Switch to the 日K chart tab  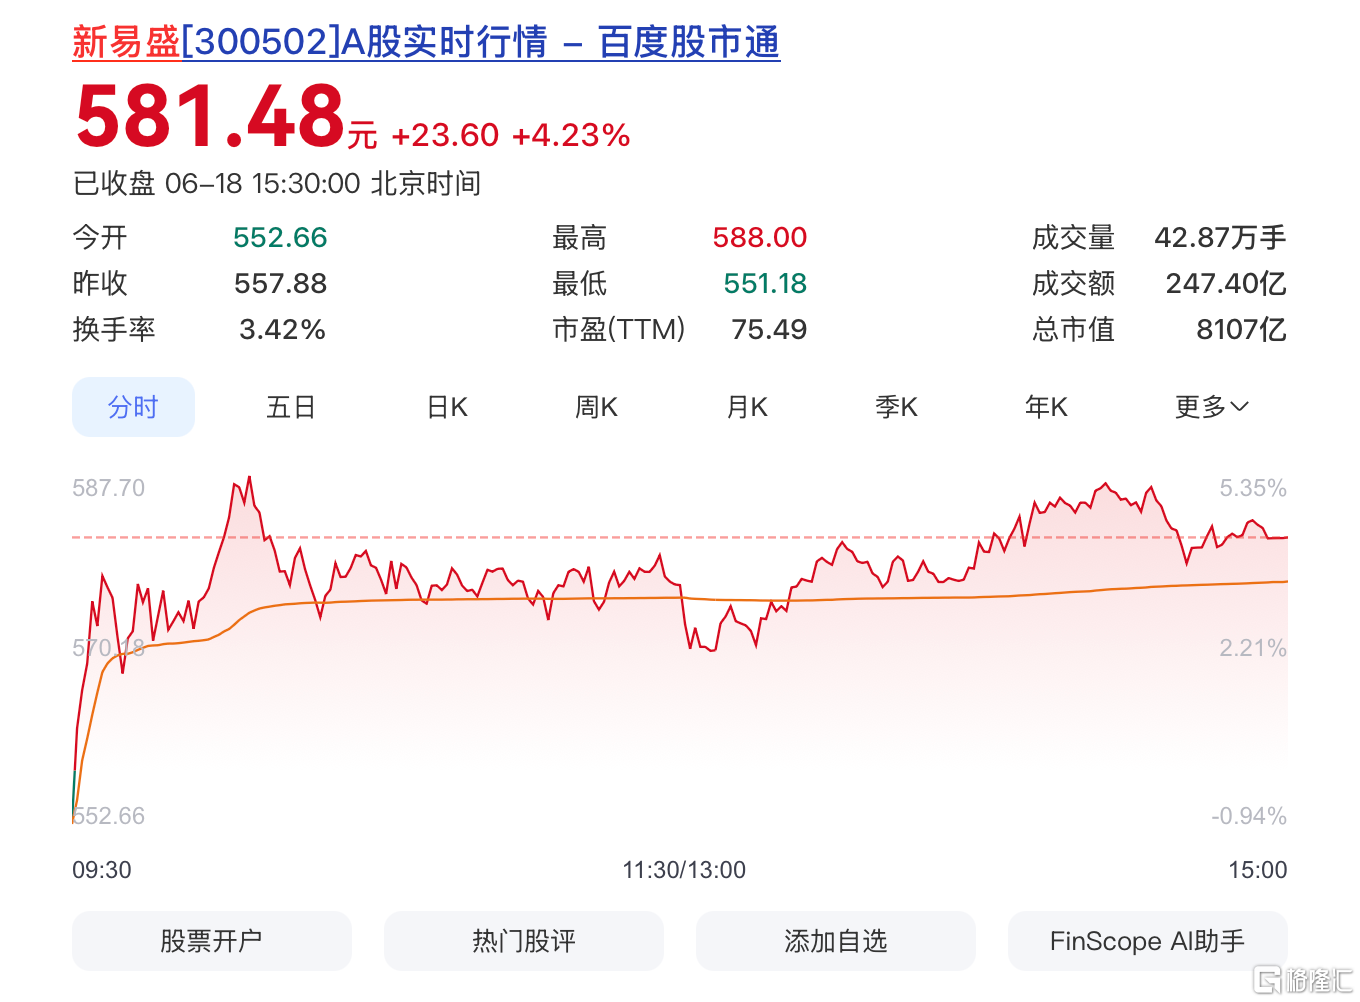tap(447, 407)
